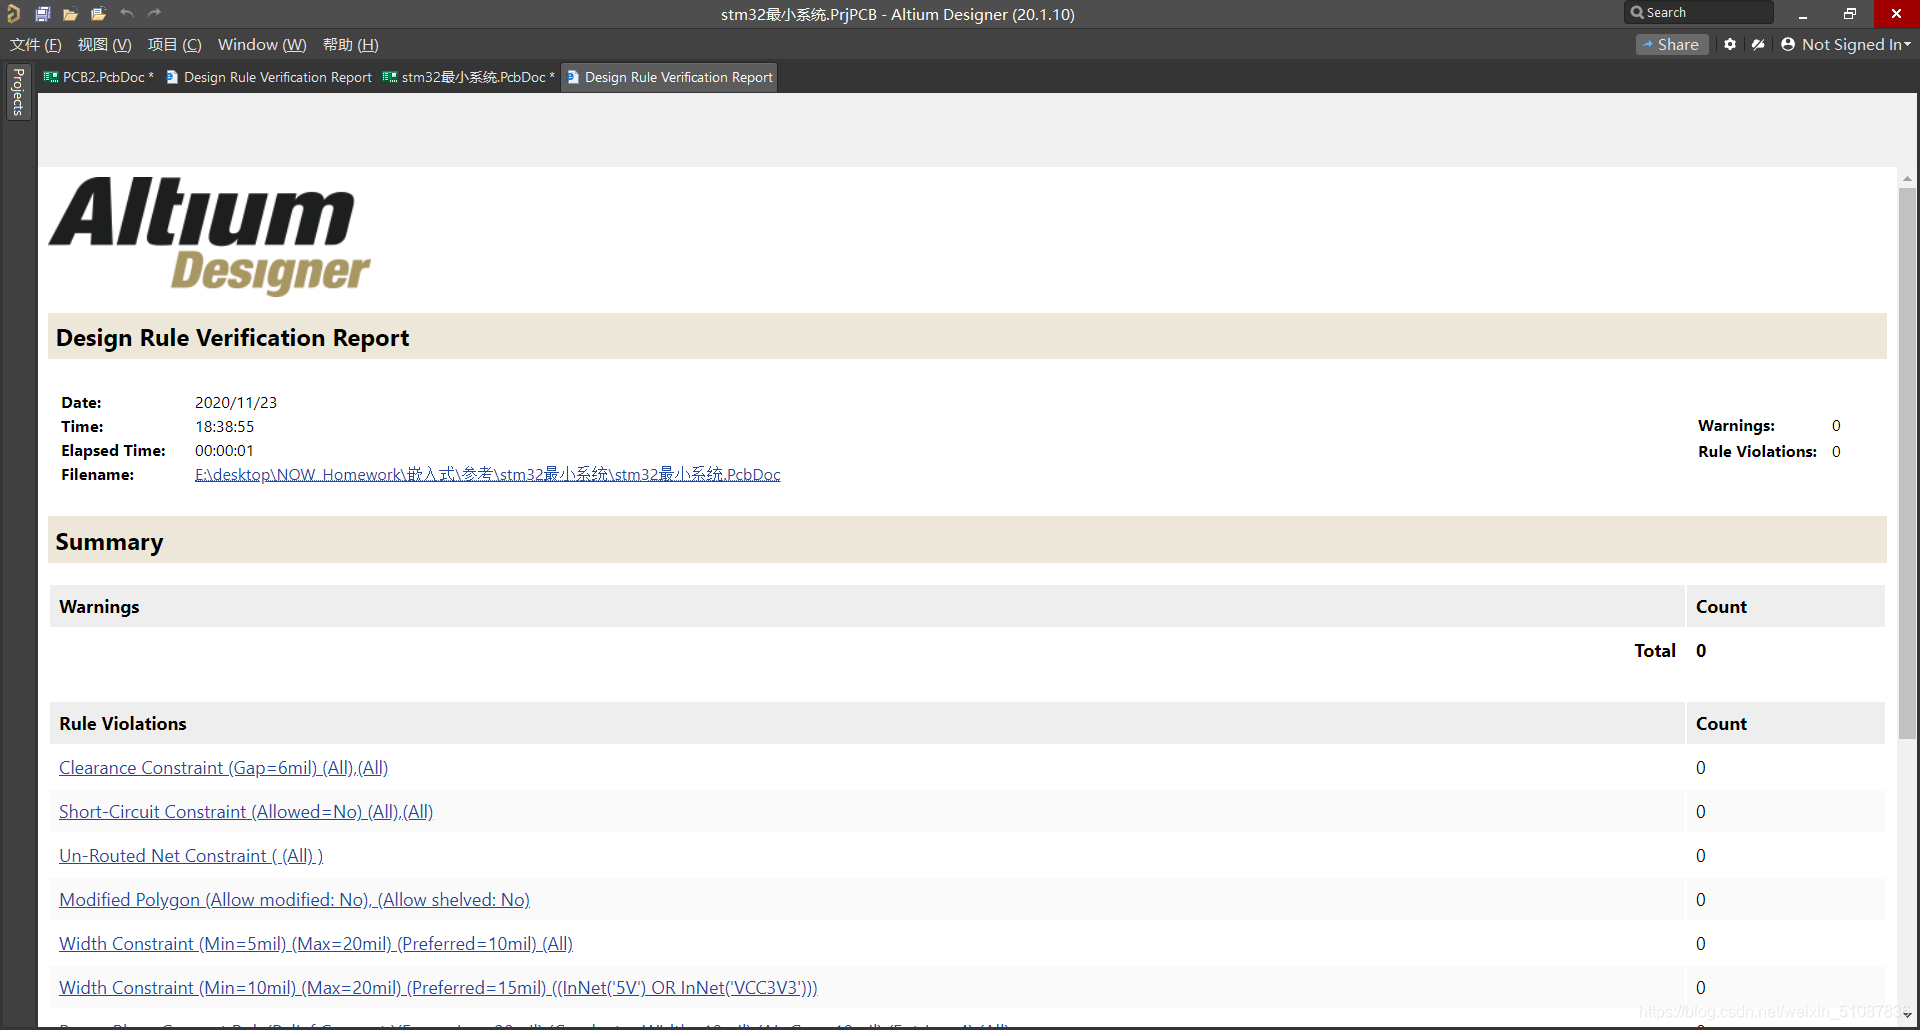Expand the Not Signed In dropdown

[x=1846, y=44]
